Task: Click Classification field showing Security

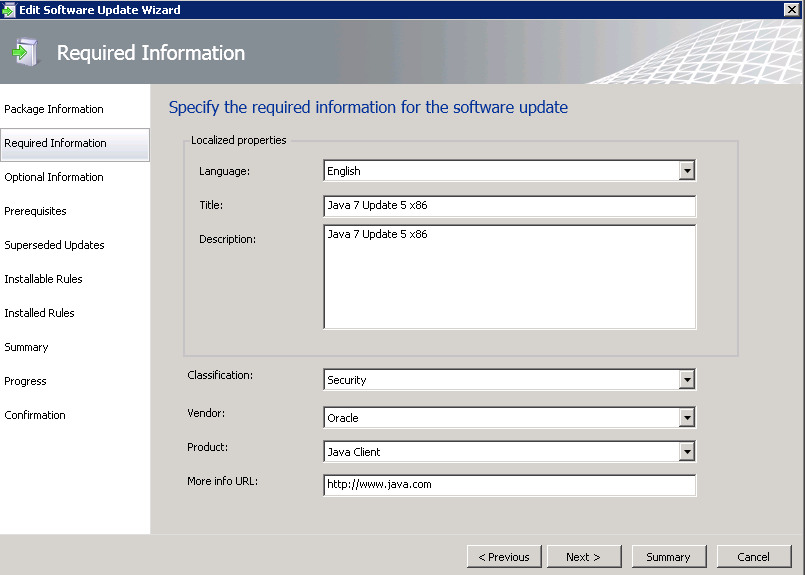Action: pyautogui.click(x=509, y=380)
